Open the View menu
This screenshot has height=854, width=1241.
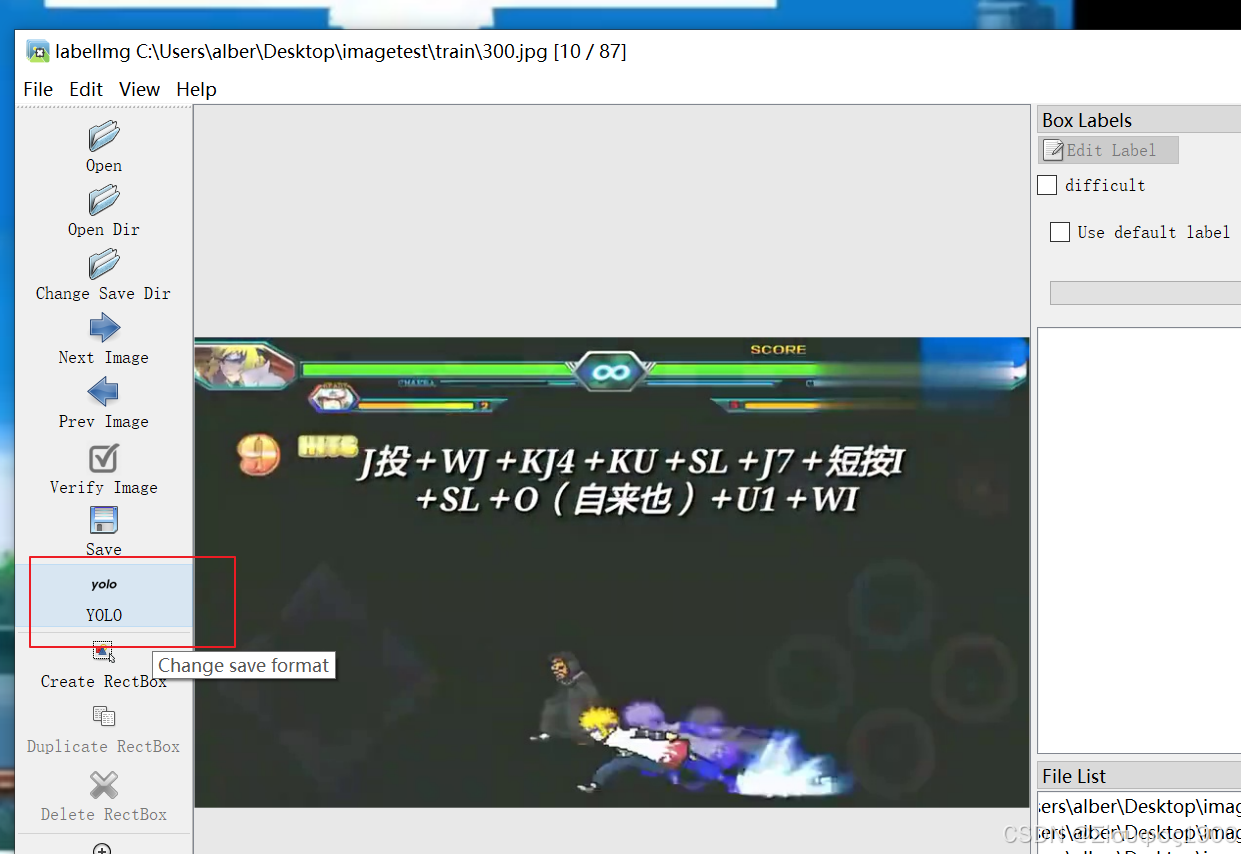tap(139, 89)
